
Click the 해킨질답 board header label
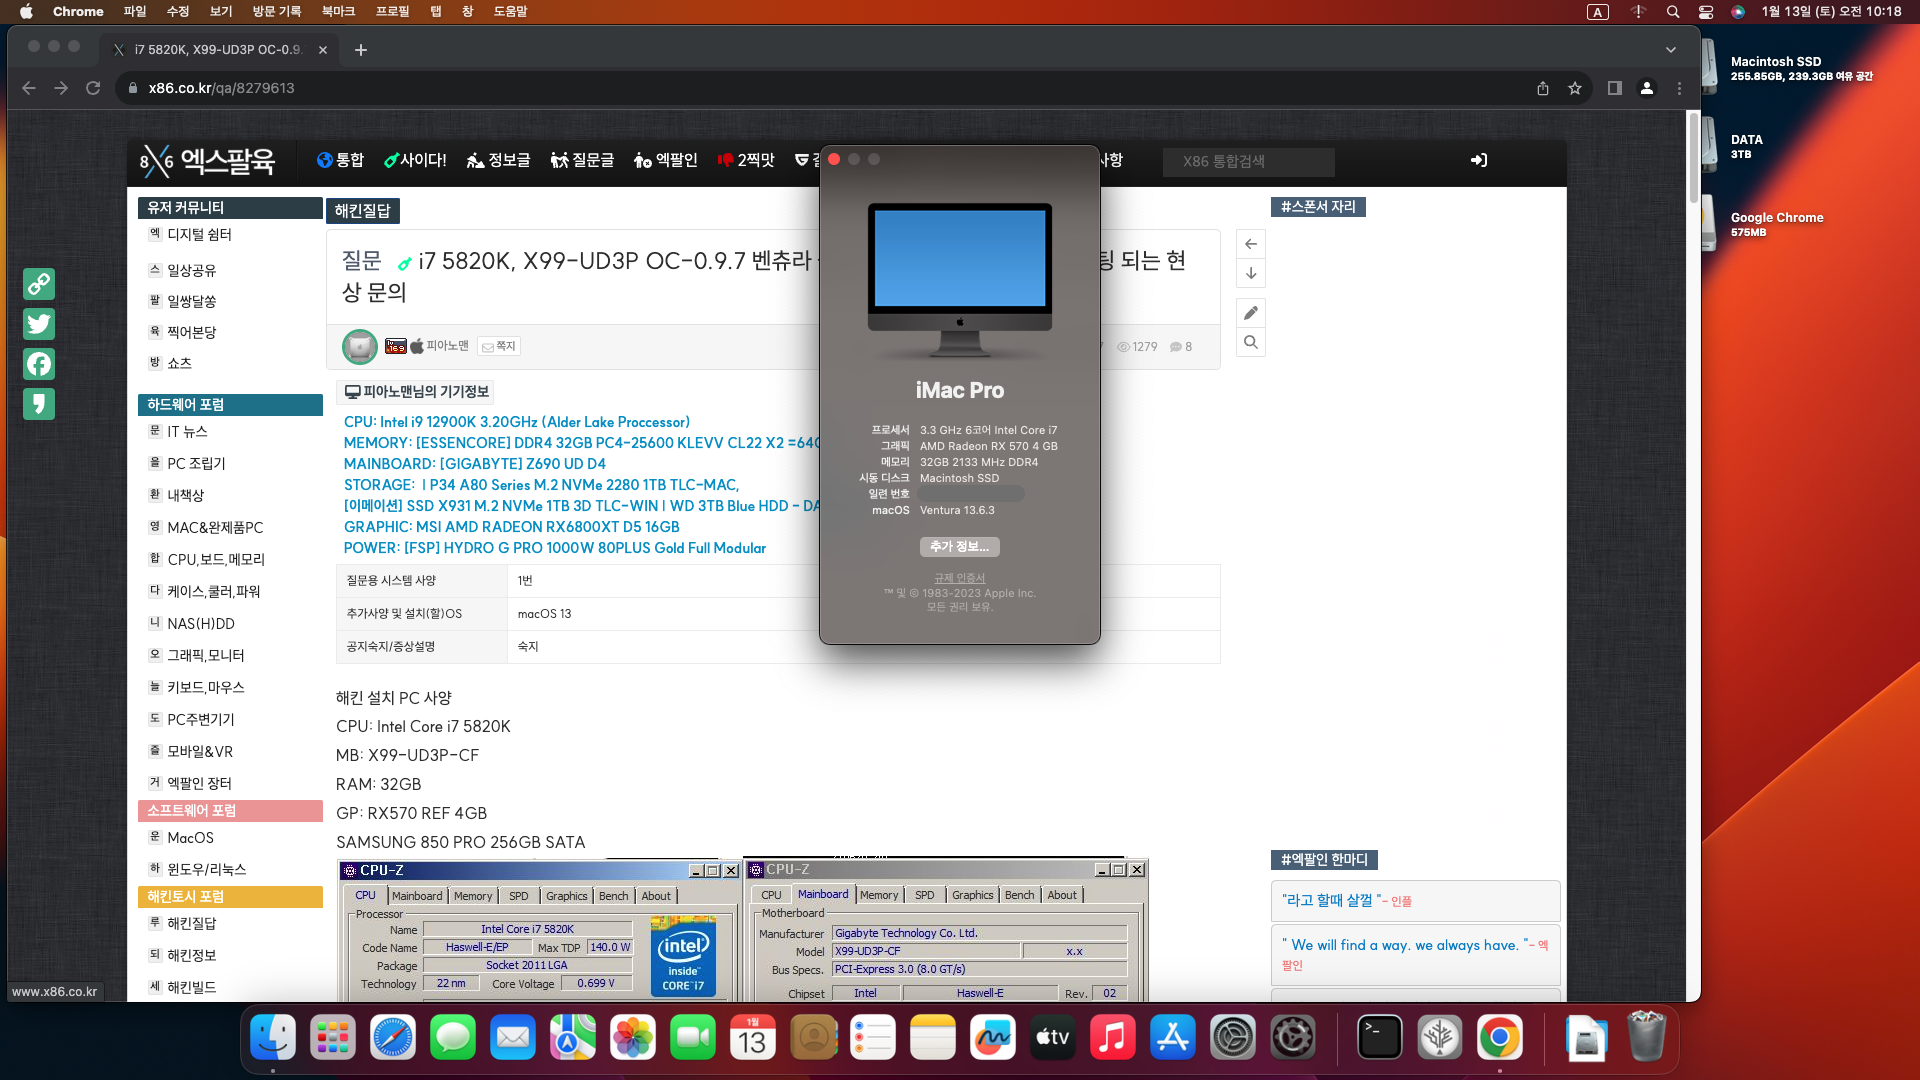click(362, 211)
